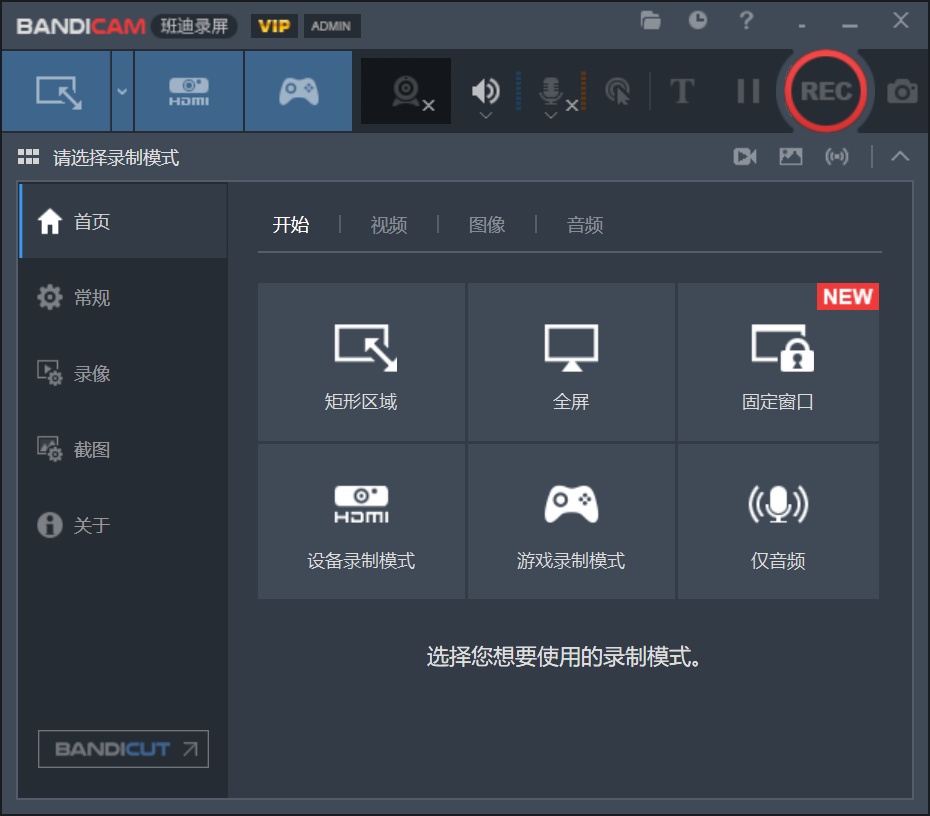Select the 仅音频 audio-only mode tile

pos(778,520)
